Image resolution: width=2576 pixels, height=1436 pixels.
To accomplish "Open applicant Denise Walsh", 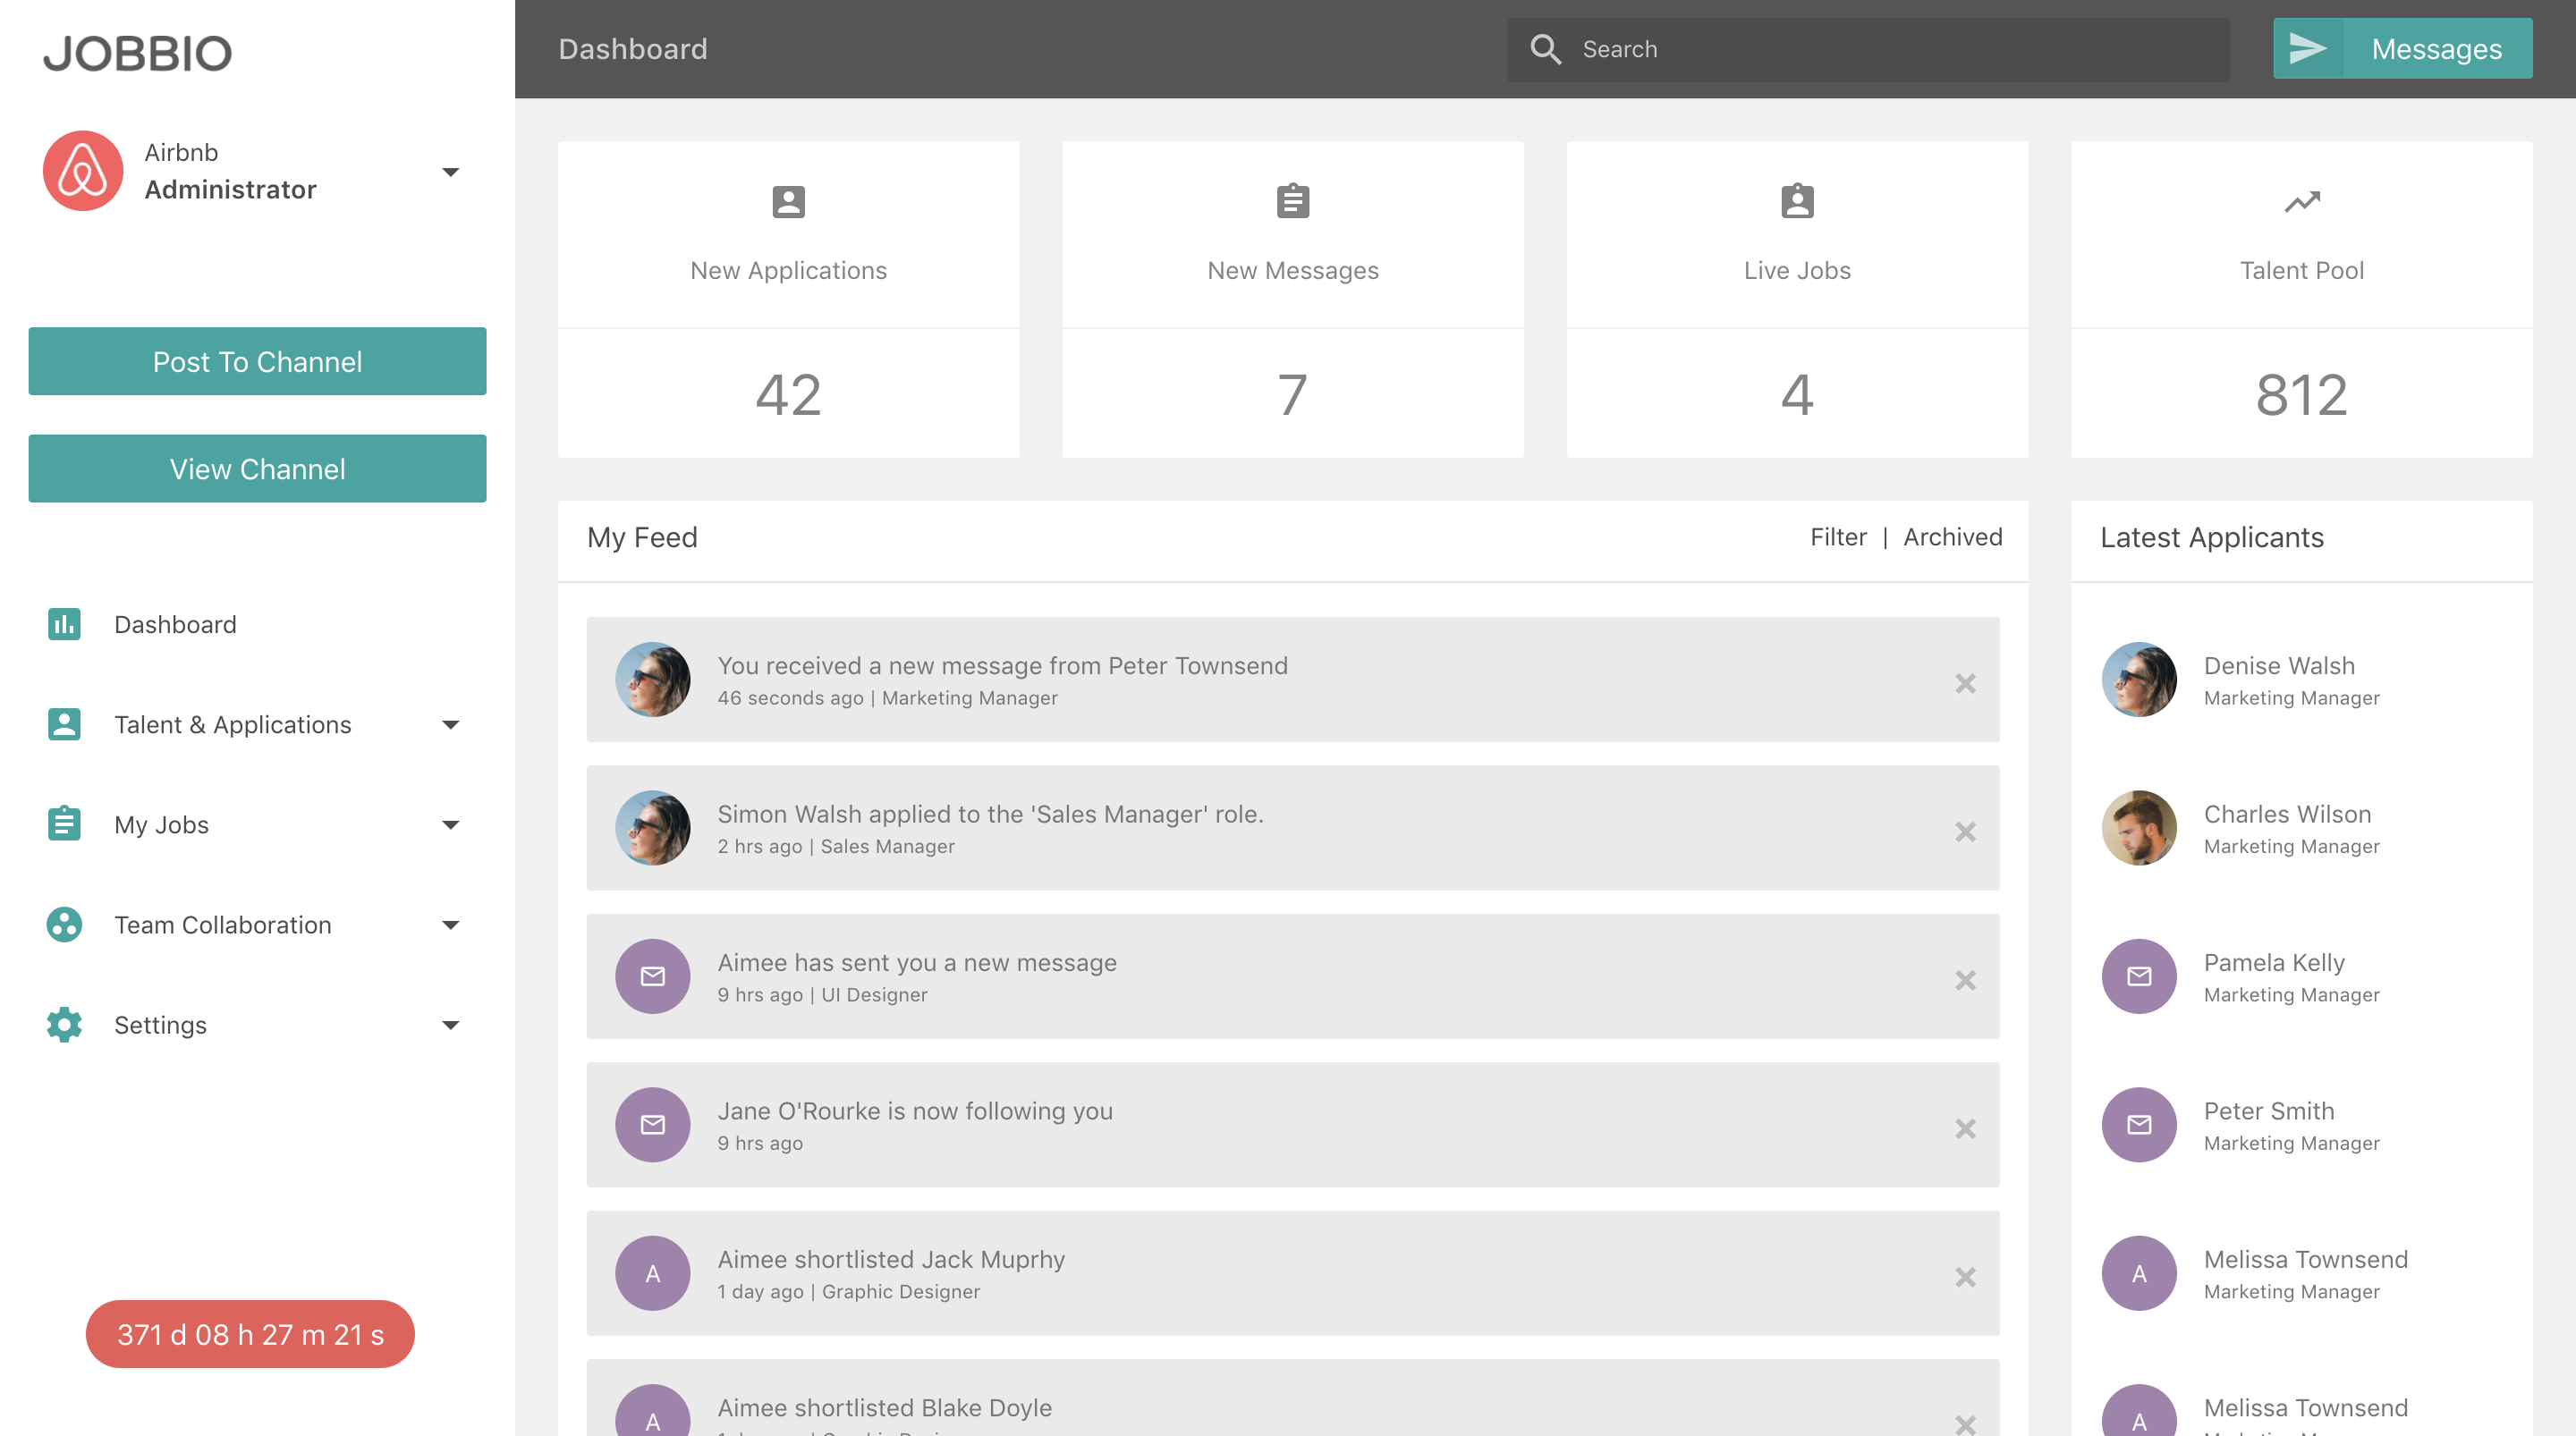I will [x=2279, y=666].
